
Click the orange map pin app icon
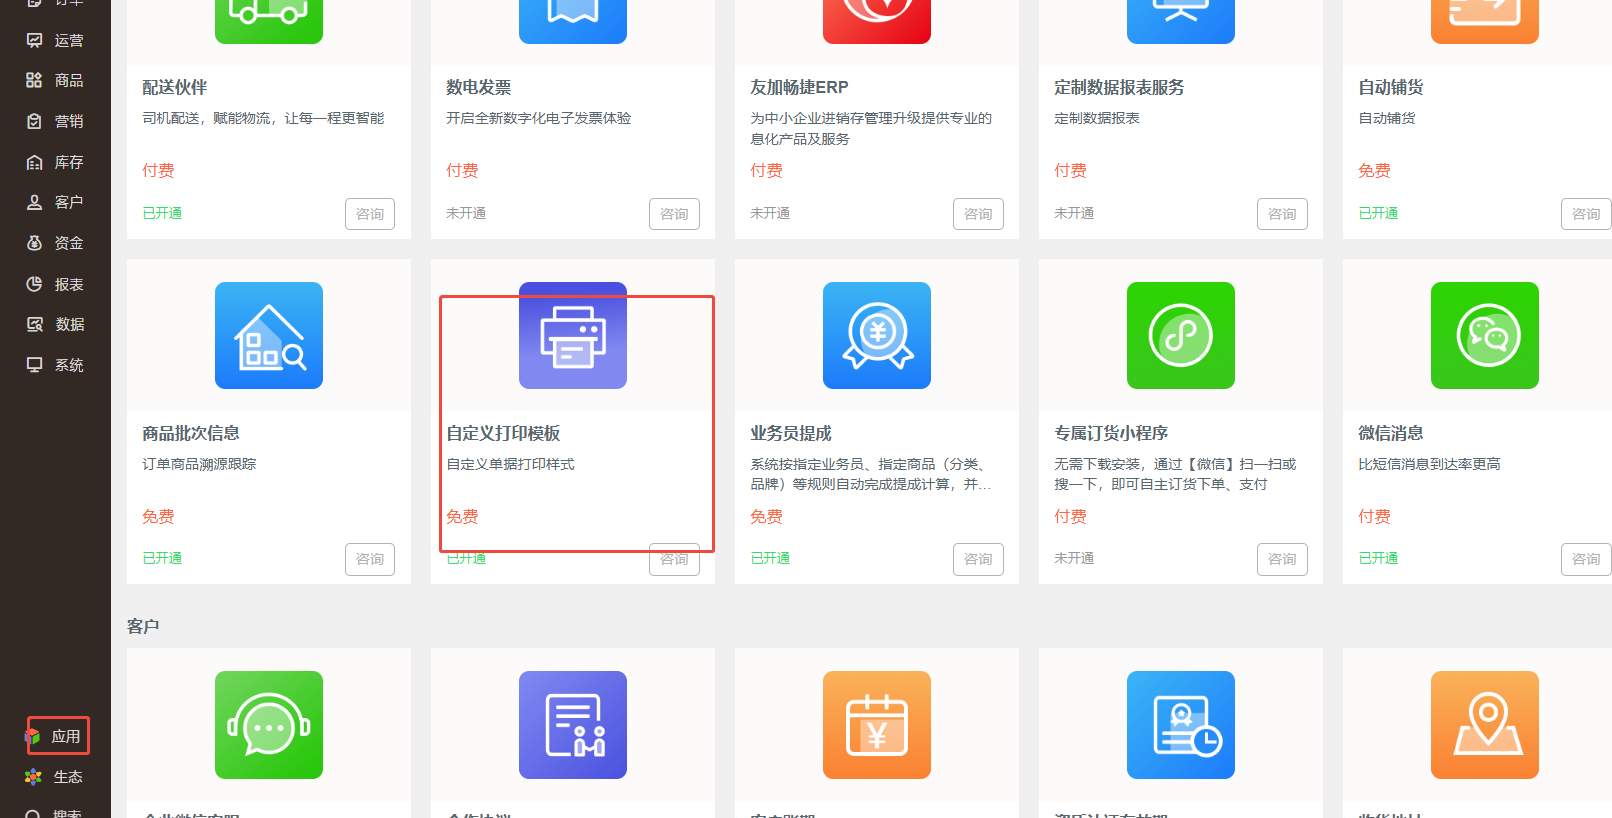tap(1485, 725)
